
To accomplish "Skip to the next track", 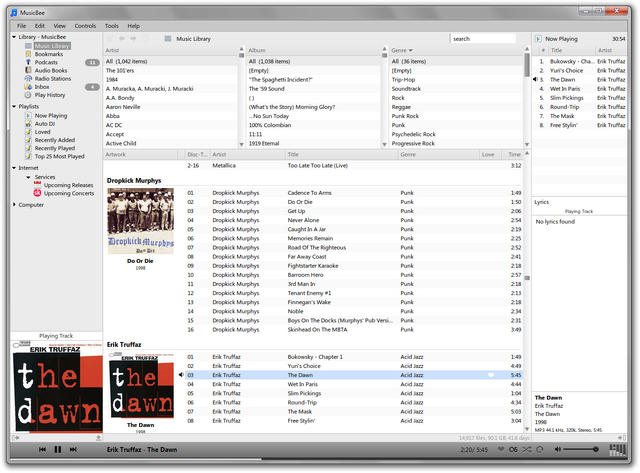I will click(73, 449).
